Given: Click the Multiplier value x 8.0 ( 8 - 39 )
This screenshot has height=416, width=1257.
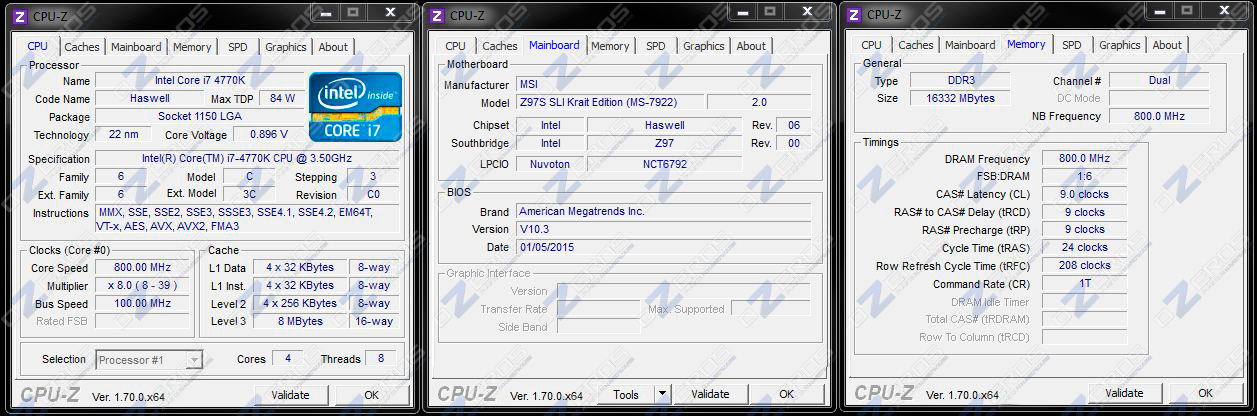Looking at the screenshot, I should [x=142, y=286].
